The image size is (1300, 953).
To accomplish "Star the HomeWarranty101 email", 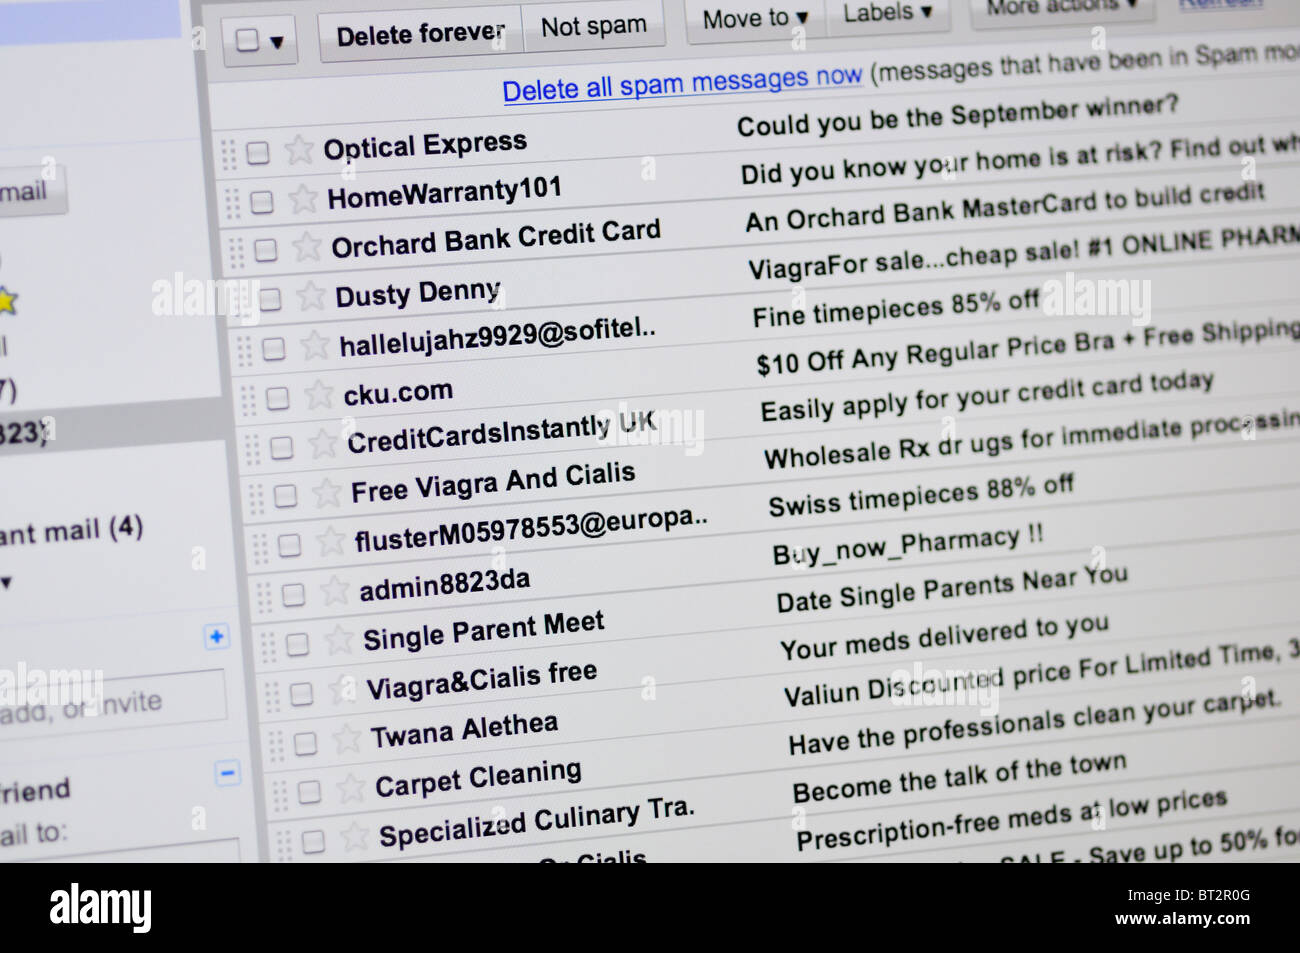I will click(x=302, y=199).
